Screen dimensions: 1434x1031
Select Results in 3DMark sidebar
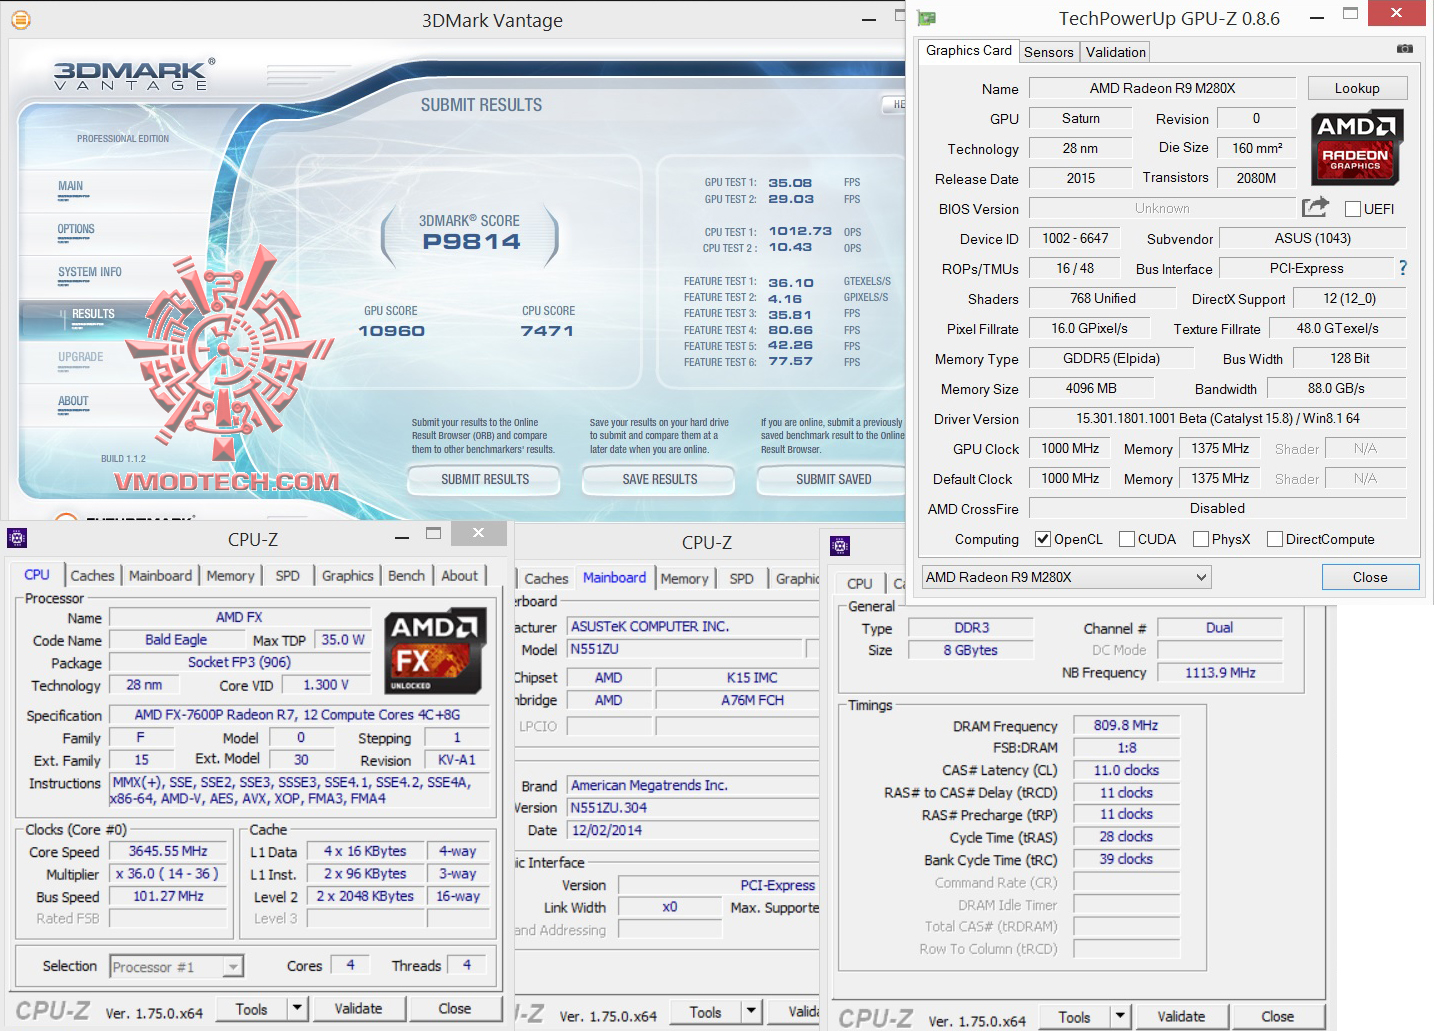93,314
